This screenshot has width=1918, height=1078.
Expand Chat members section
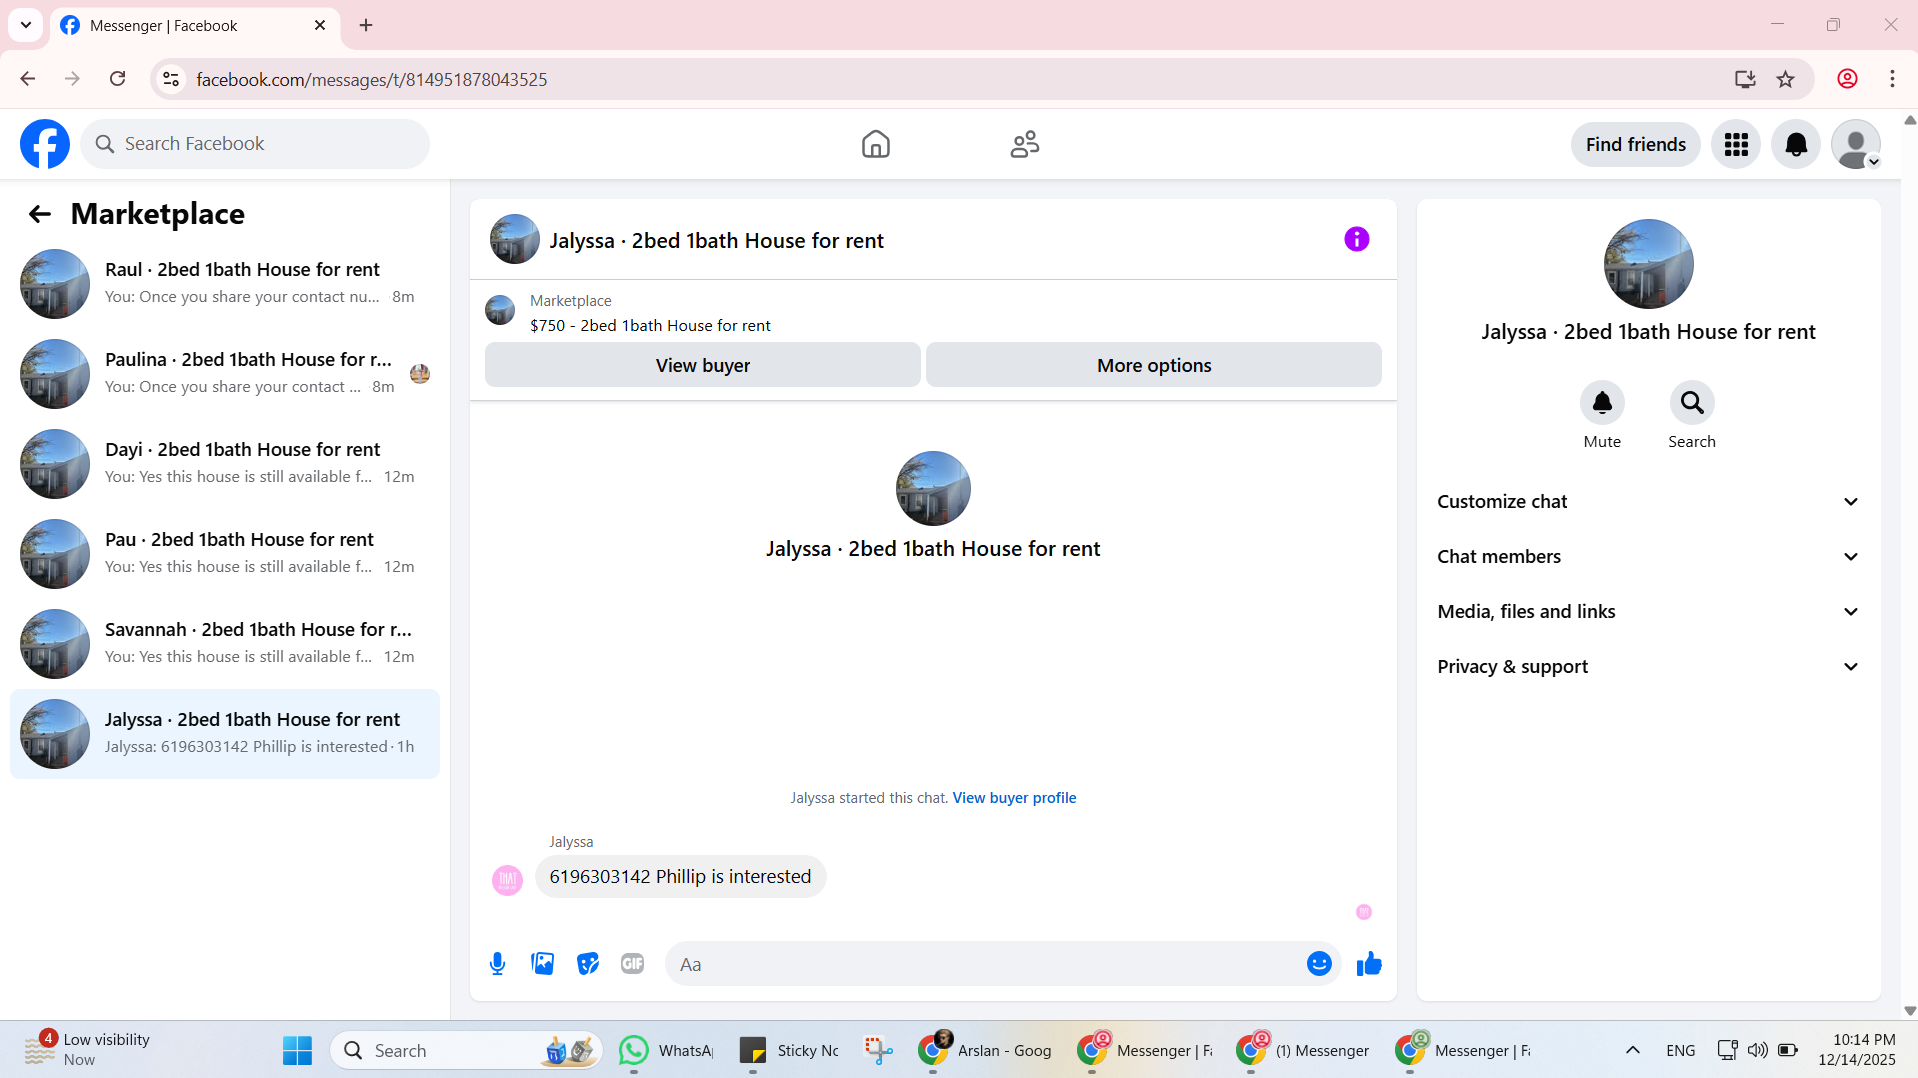[1648, 557]
